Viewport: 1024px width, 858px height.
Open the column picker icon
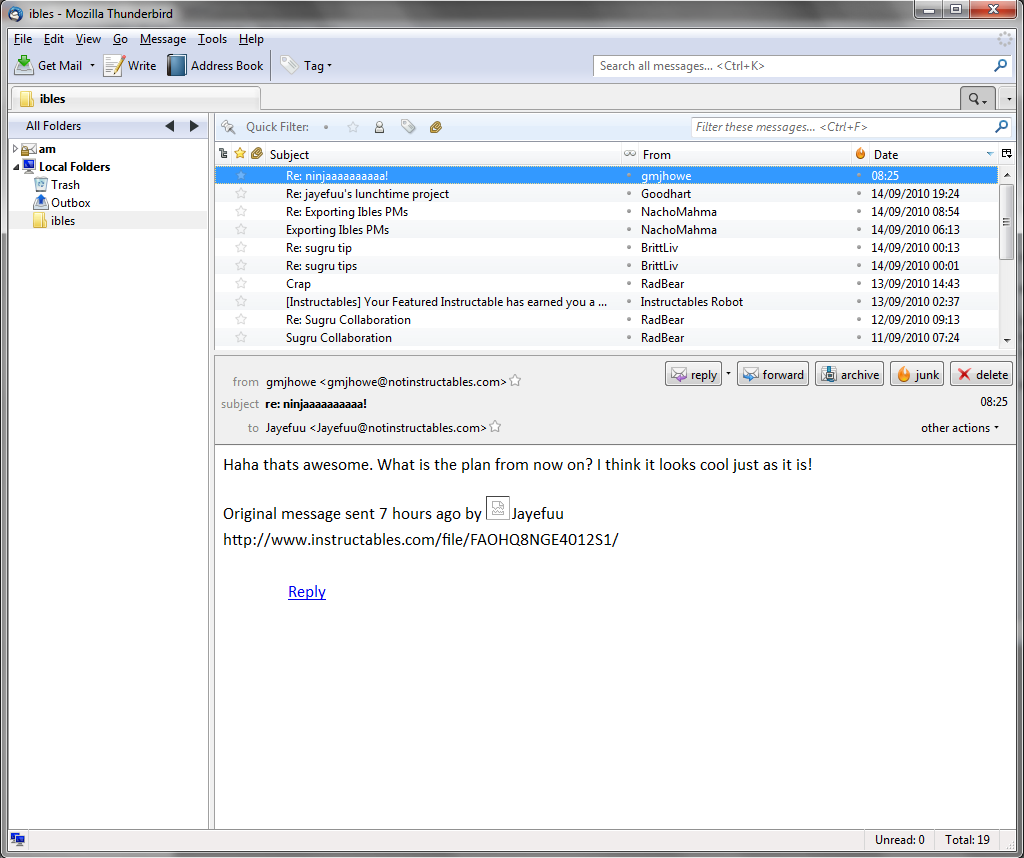[x=1006, y=154]
